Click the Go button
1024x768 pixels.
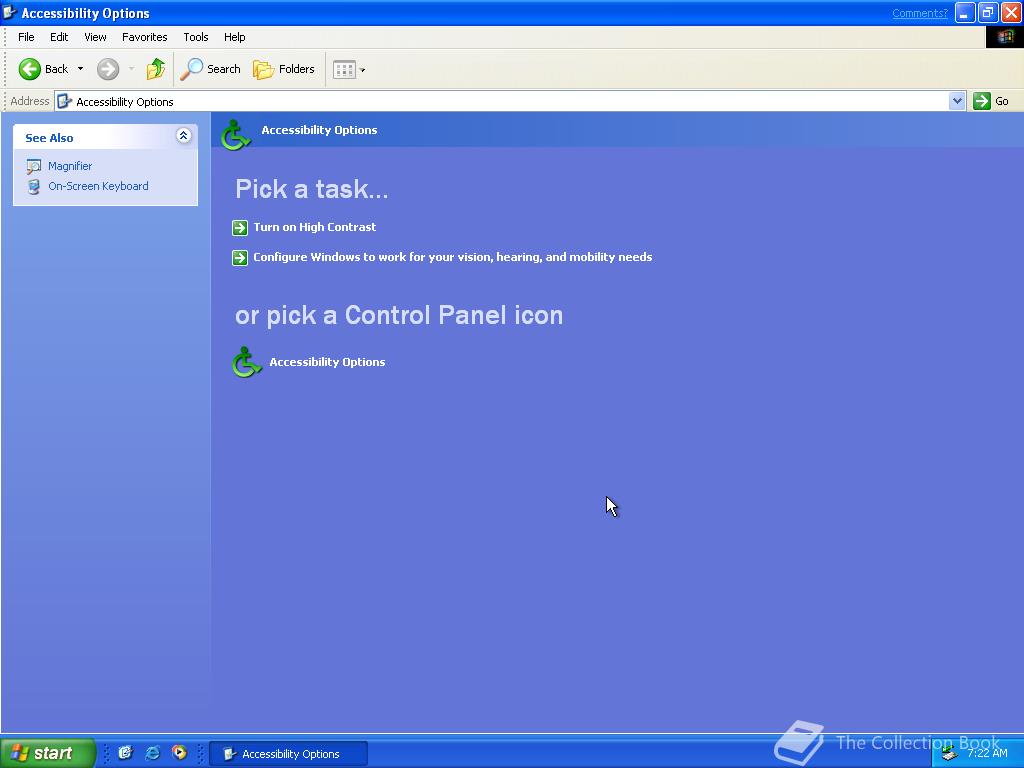991,101
